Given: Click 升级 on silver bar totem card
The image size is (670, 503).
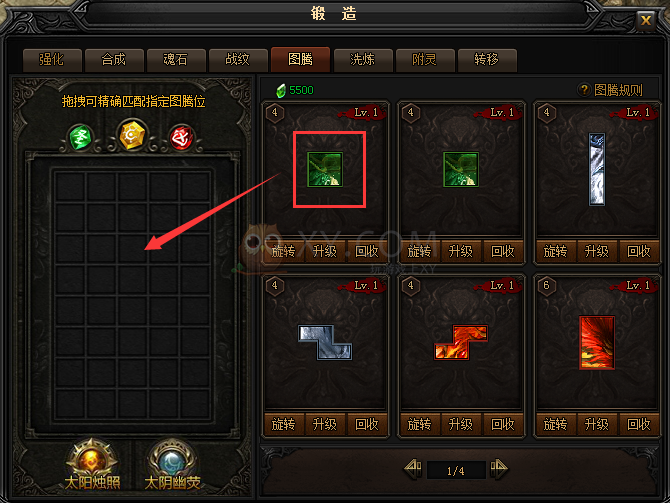Looking at the screenshot, I should click(597, 251).
